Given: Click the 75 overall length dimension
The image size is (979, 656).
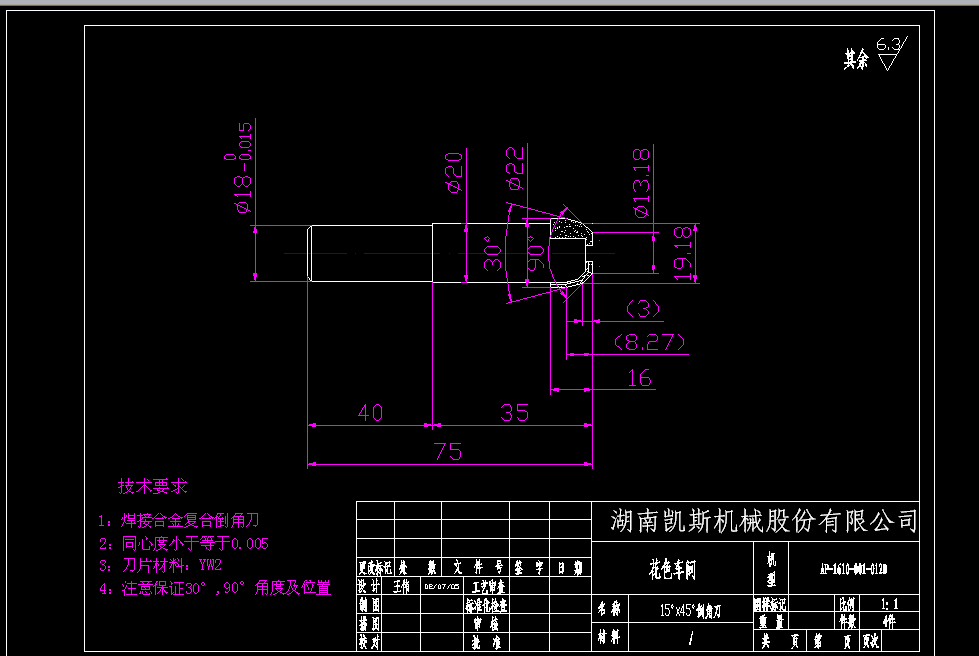Looking at the screenshot, I should tap(448, 451).
